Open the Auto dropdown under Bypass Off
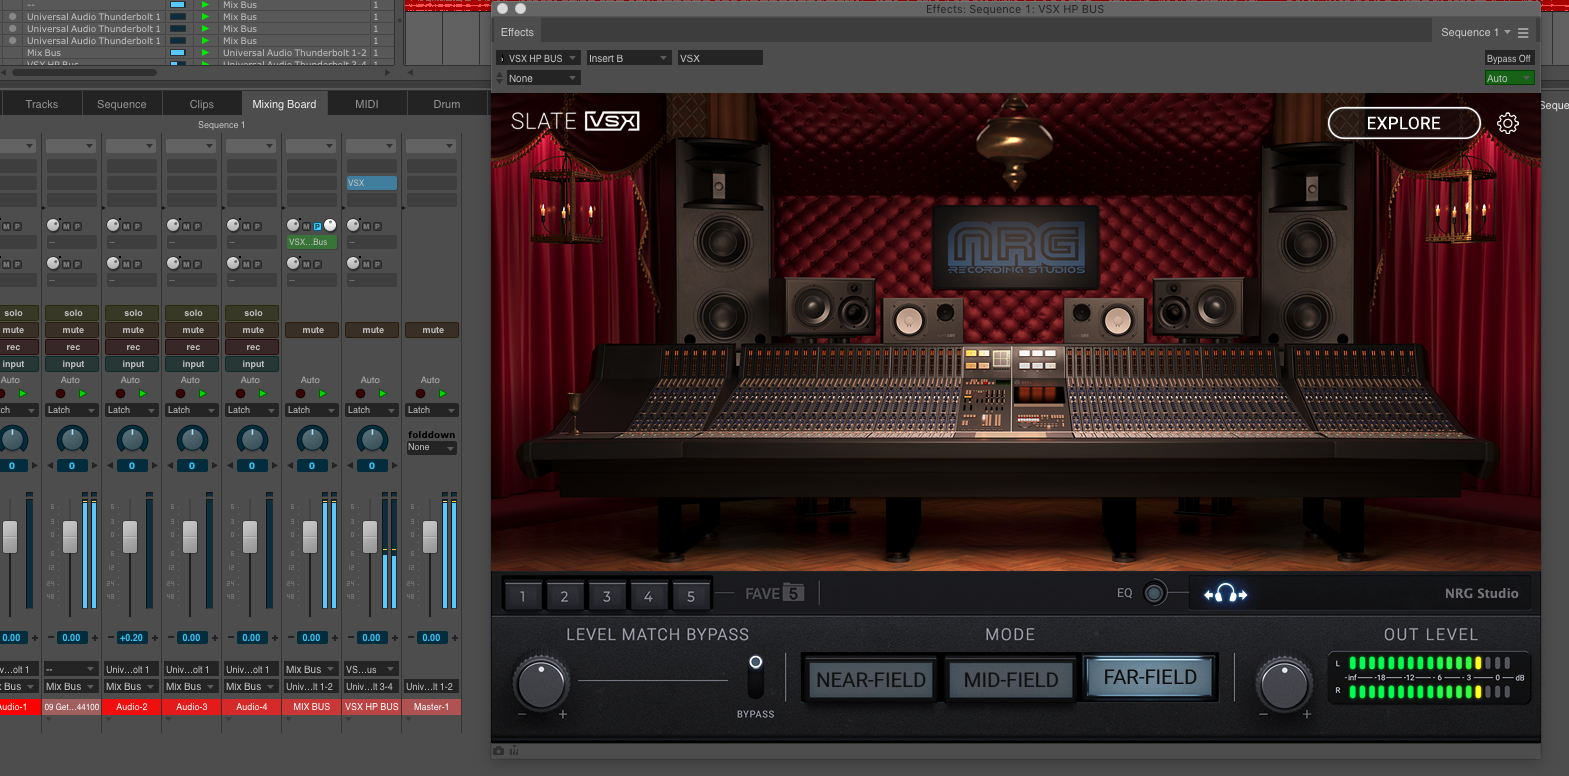The height and width of the screenshot is (776, 1569). click(1509, 78)
